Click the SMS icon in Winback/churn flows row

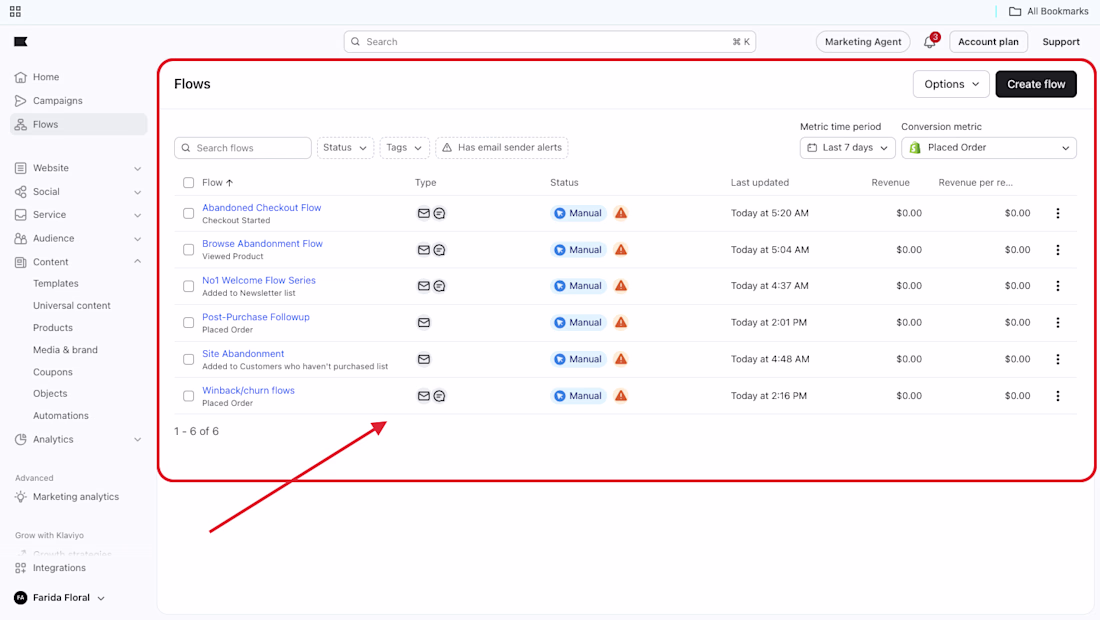pos(439,396)
